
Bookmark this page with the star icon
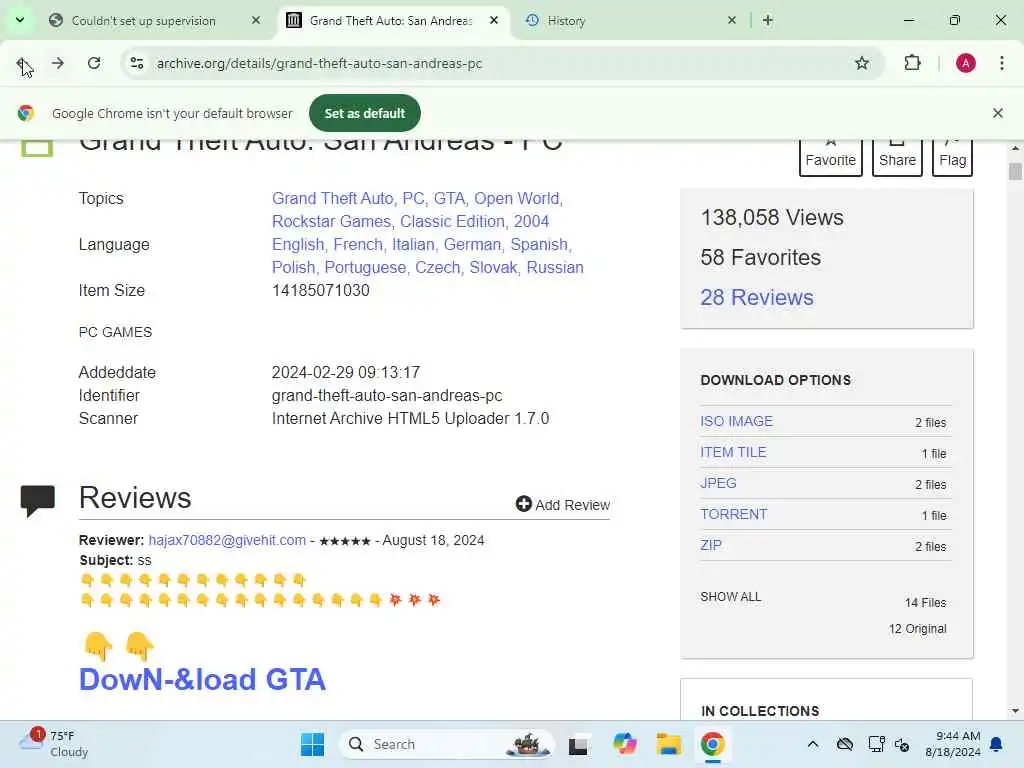pyautogui.click(x=862, y=63)
